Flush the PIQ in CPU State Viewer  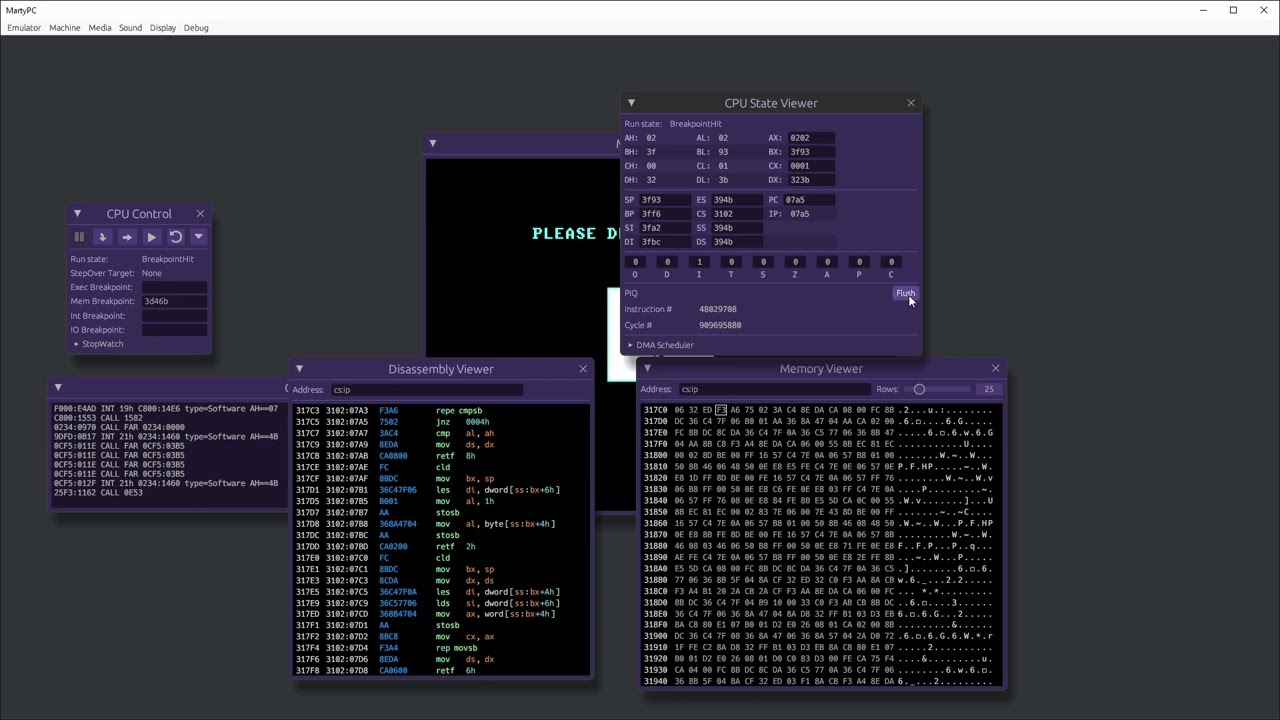[905, 293]
